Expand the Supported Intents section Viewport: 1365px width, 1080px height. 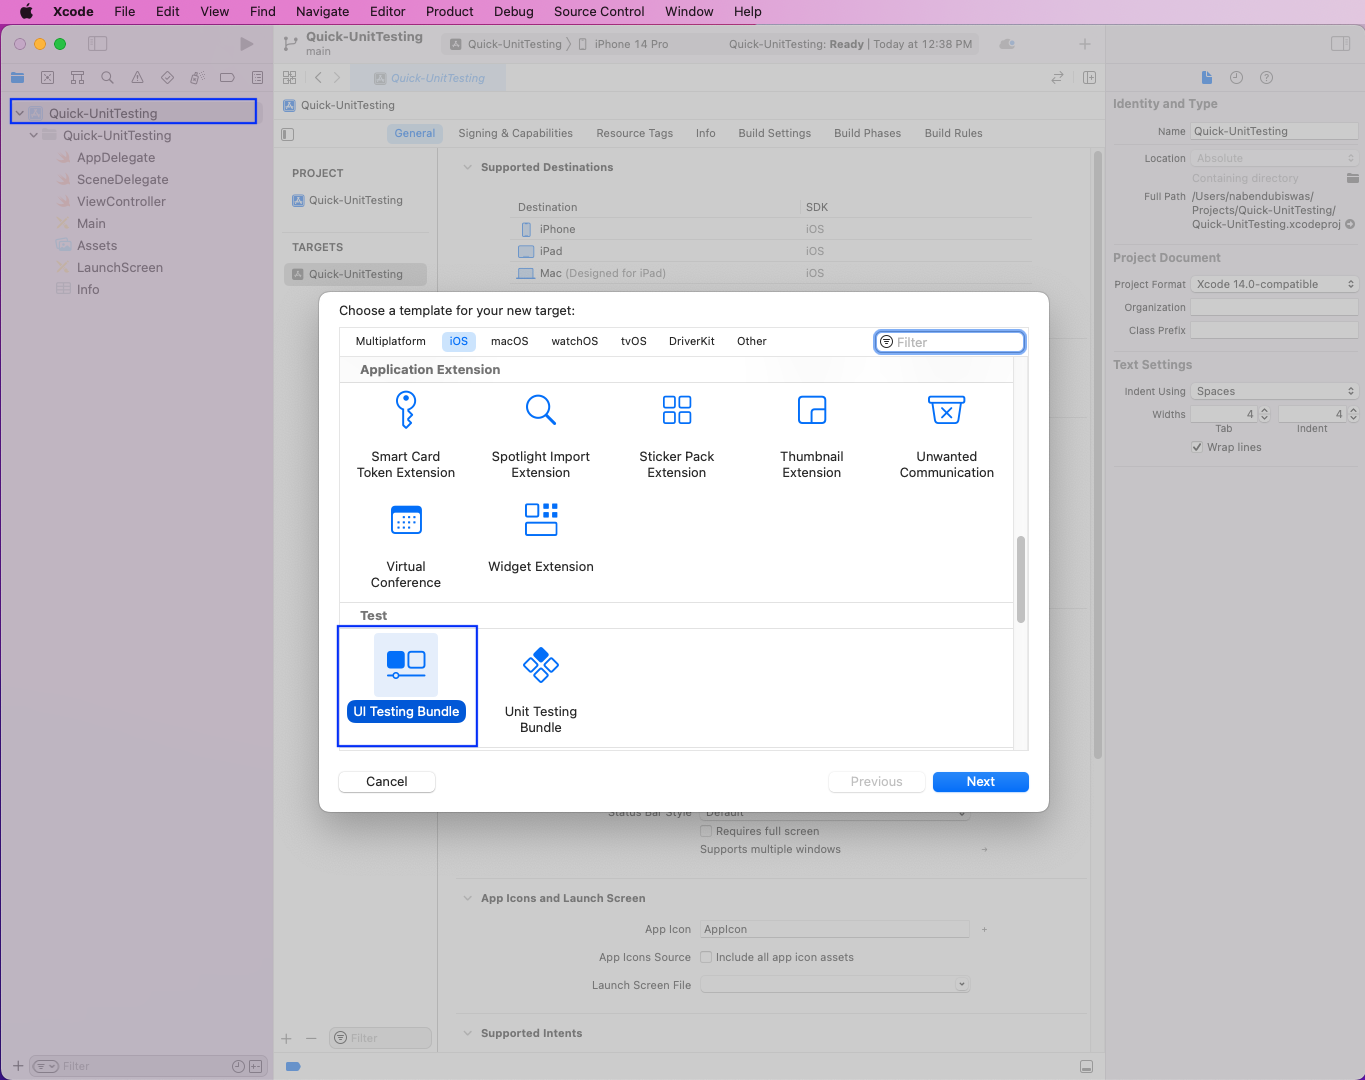467,1033
